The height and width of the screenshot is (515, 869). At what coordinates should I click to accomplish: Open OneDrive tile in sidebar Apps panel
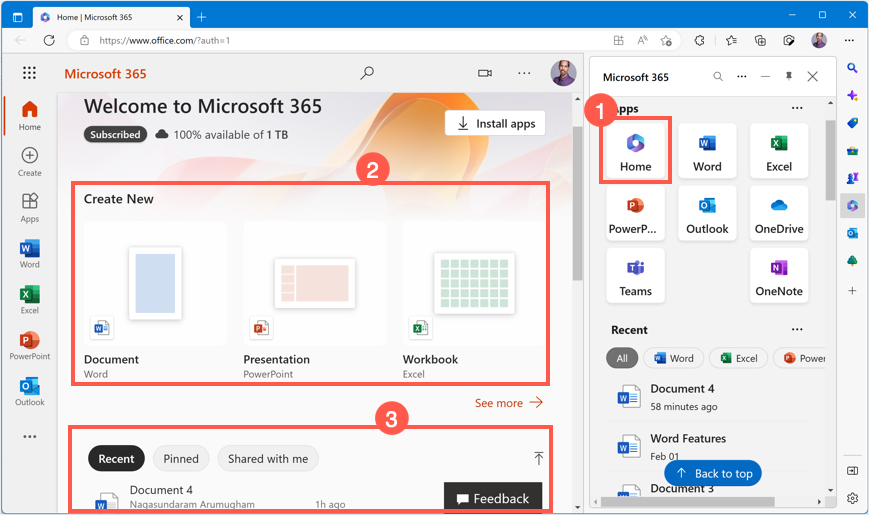click(x=779, y=213)
